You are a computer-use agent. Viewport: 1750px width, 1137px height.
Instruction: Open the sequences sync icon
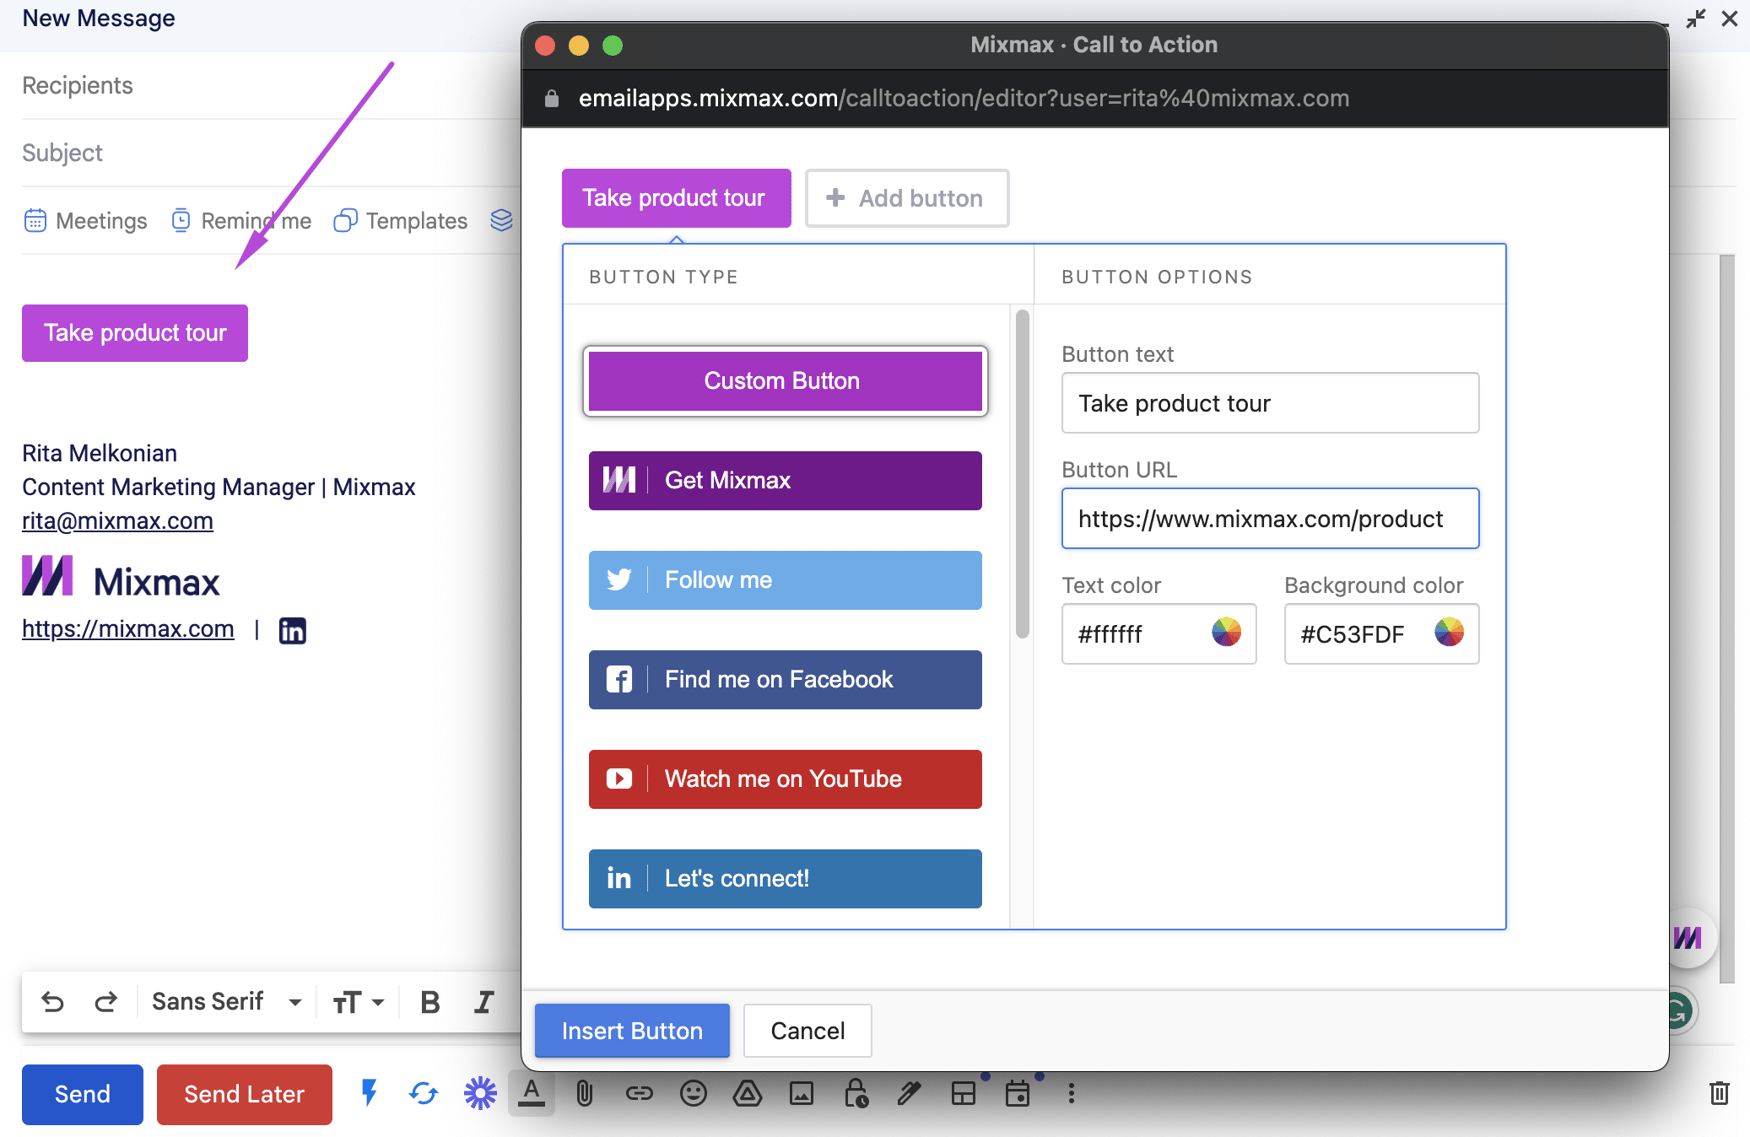422,1093
